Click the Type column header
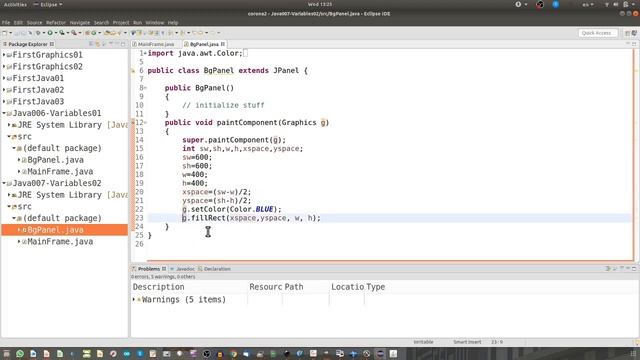This screenshot has width=640, height=360. (x=376, y=287)
